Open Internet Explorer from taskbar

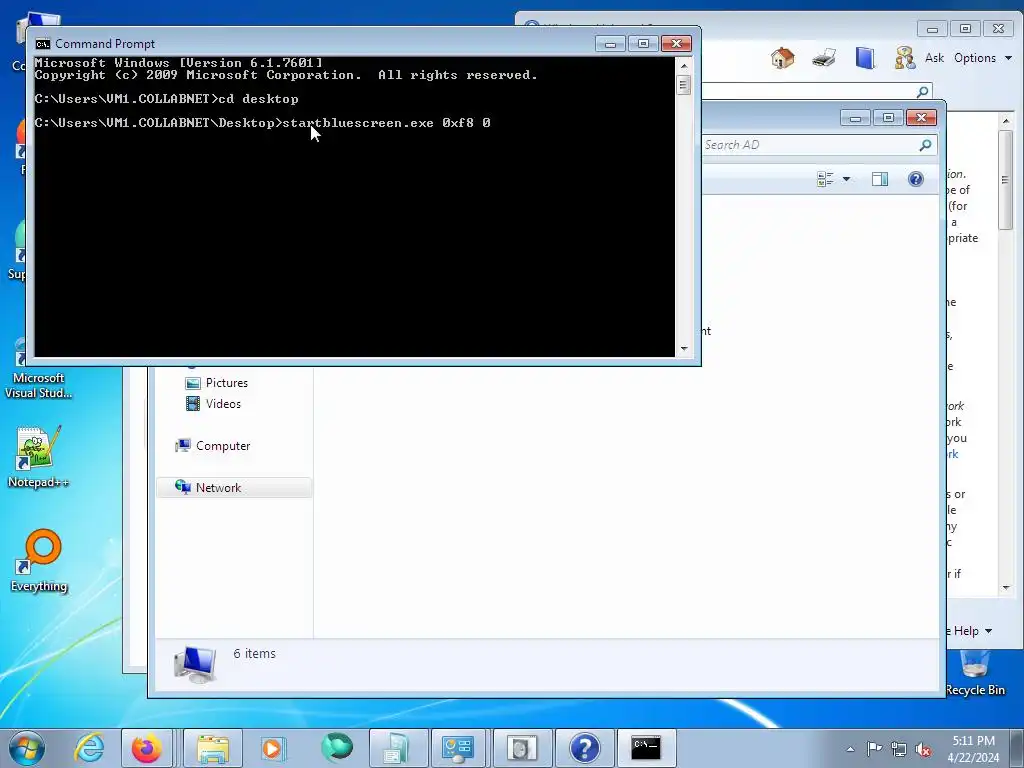click(x=89, y=748)
